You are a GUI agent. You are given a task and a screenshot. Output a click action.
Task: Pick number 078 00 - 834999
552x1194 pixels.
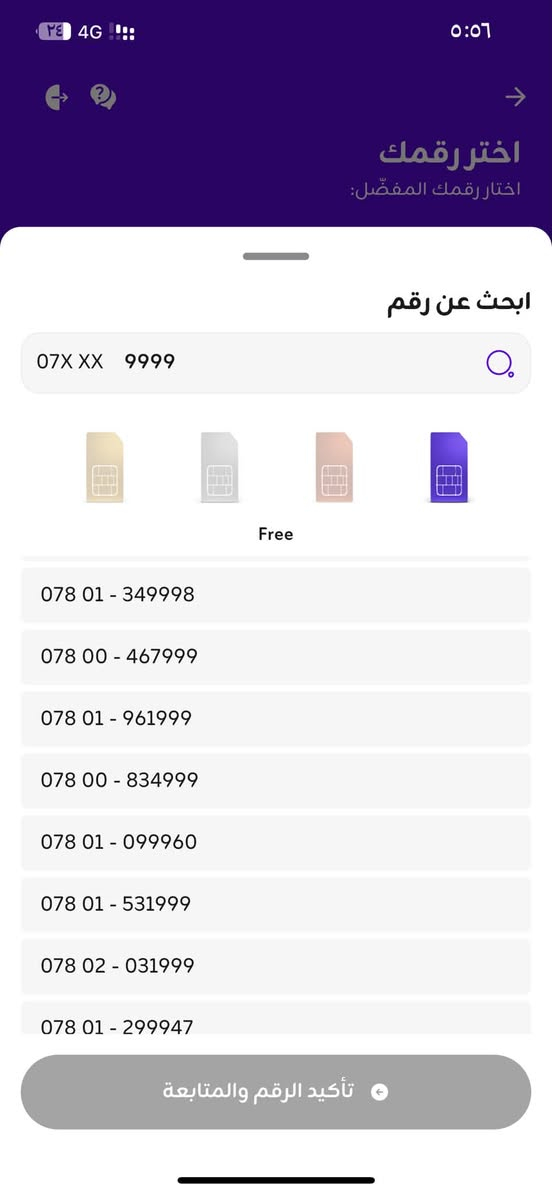[x=276, y=781]
